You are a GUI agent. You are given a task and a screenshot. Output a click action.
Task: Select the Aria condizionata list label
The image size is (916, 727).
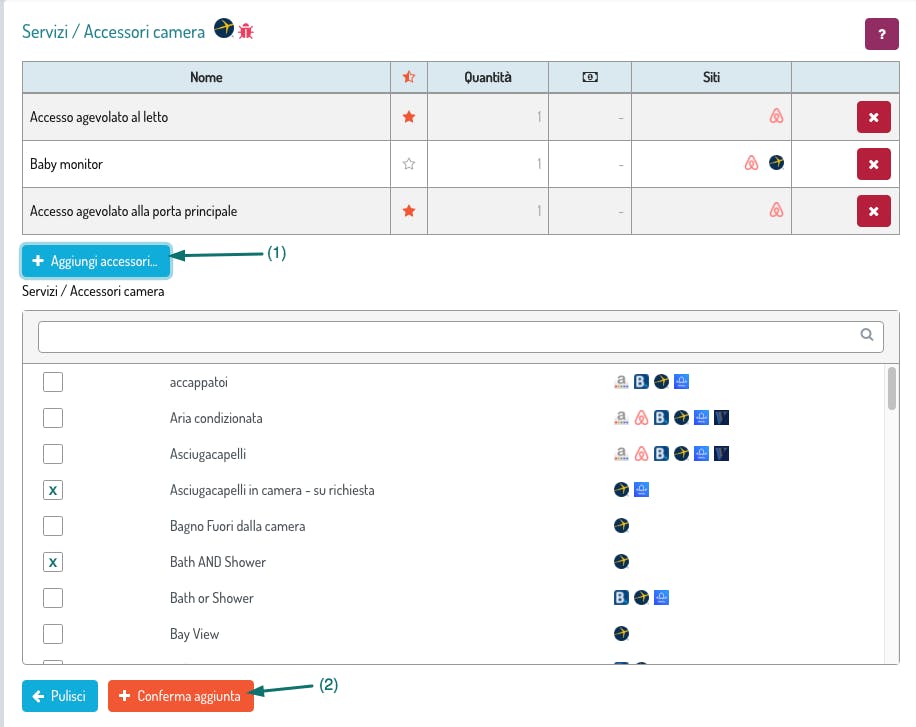[216, 418]
